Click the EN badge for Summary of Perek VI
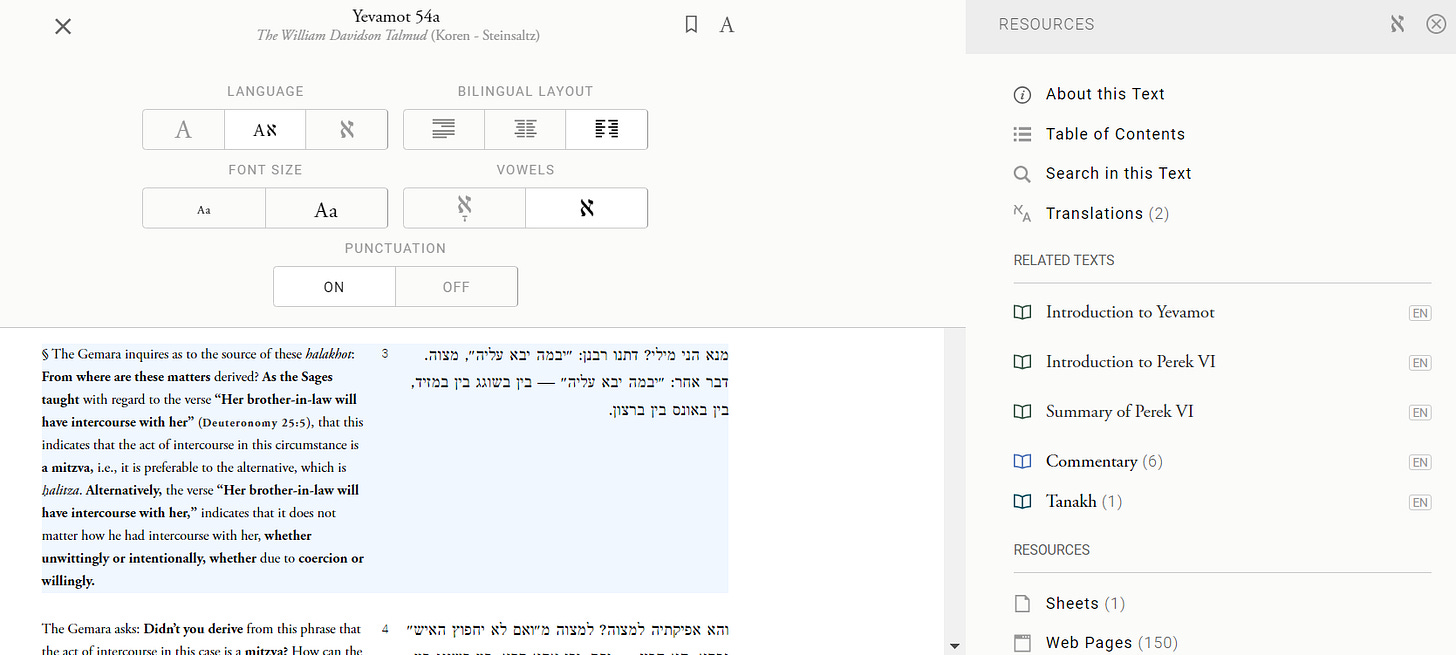The height and width of the screenshot is (655, 1456). click(x=1420, y=413)
